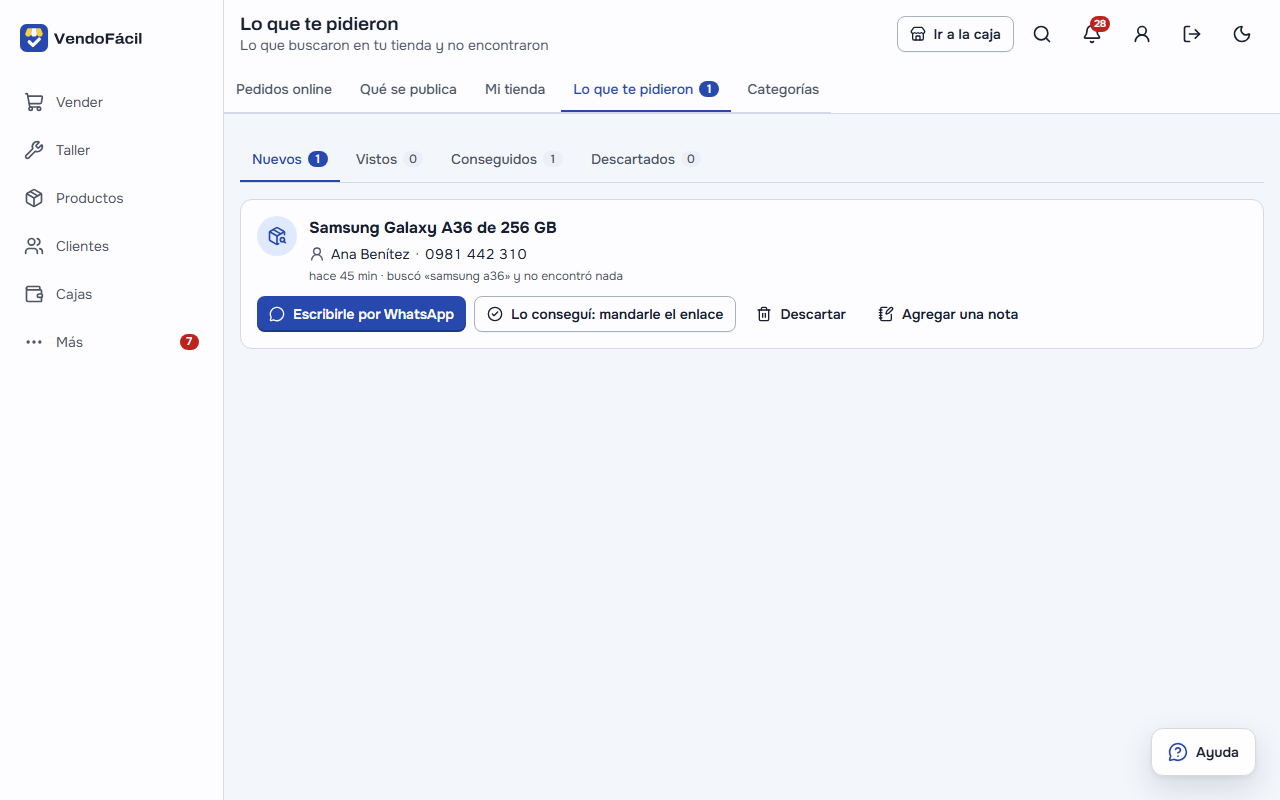Screen dimensions: 1280x800
Task: Open Productos in sidebar
Action: tap(111, 198)
